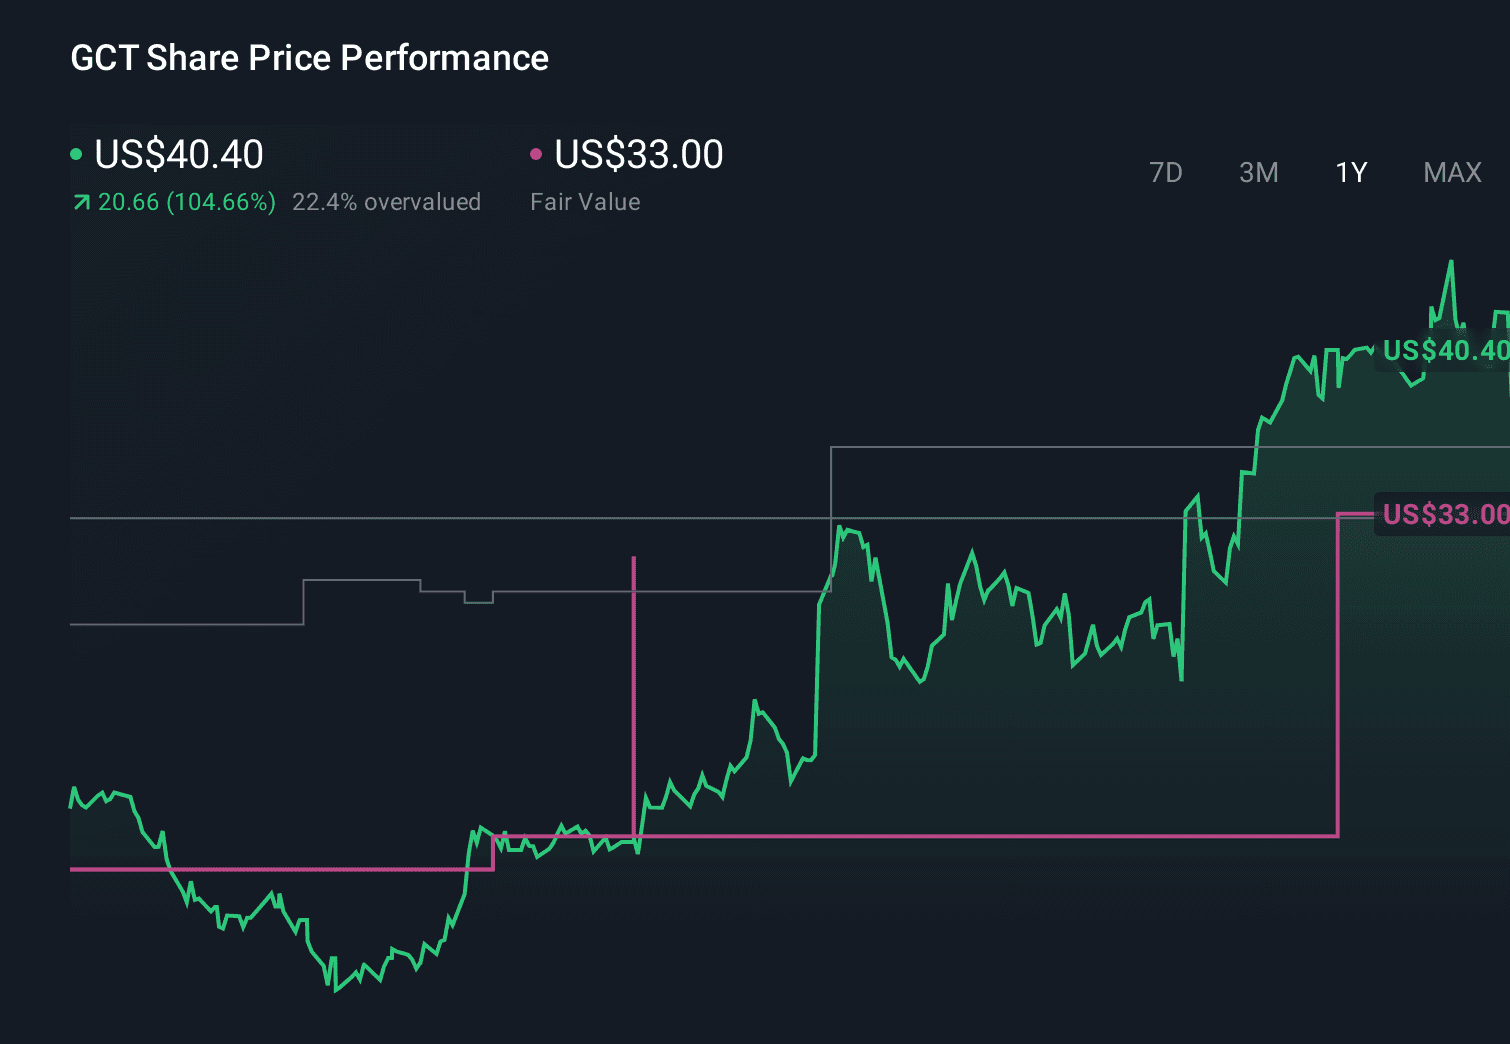Click the highest peak of the green price line

point(1450,263)
